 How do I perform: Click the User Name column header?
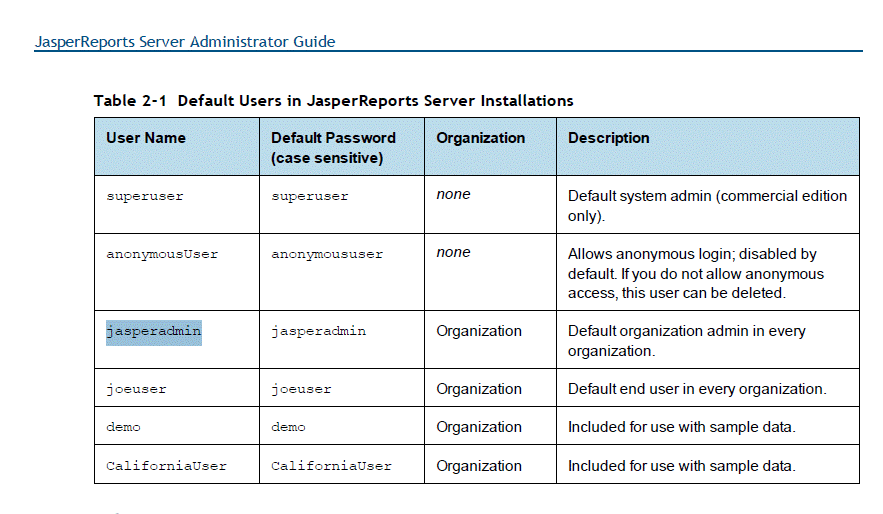[x=146, y=138]
